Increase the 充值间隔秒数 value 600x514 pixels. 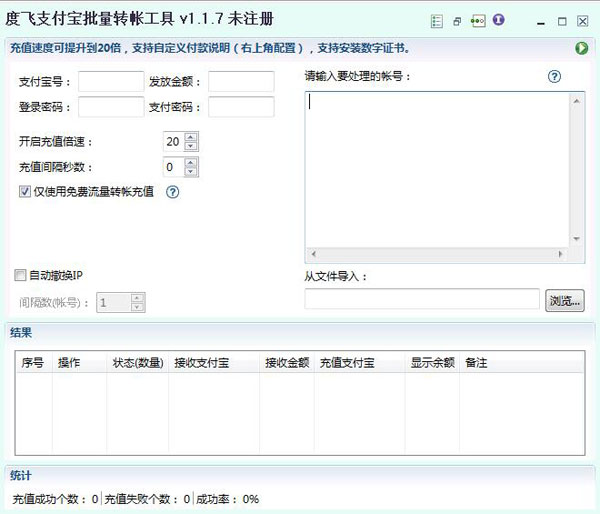[191, 163]
